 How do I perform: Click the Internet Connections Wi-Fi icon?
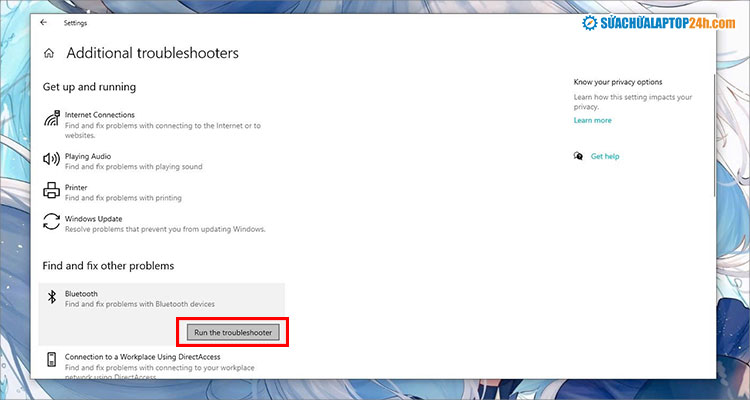52,120
